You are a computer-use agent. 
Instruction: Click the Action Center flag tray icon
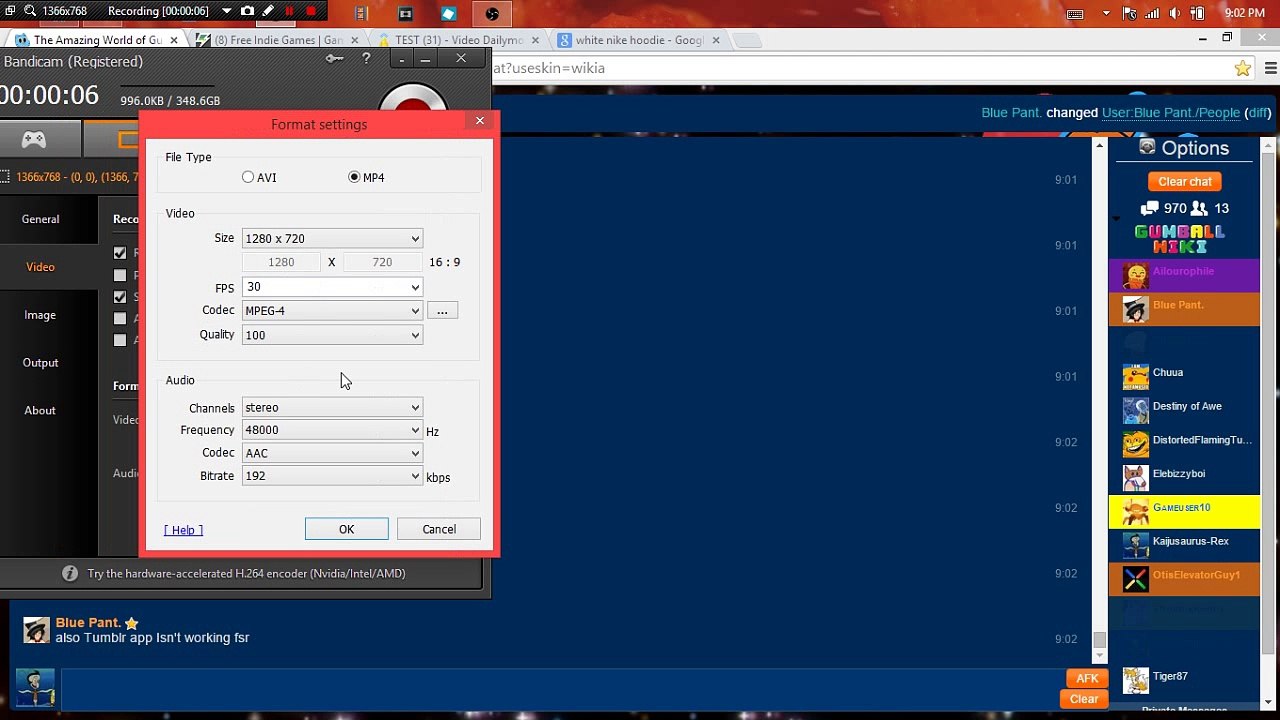click(x=1130, y=14)
